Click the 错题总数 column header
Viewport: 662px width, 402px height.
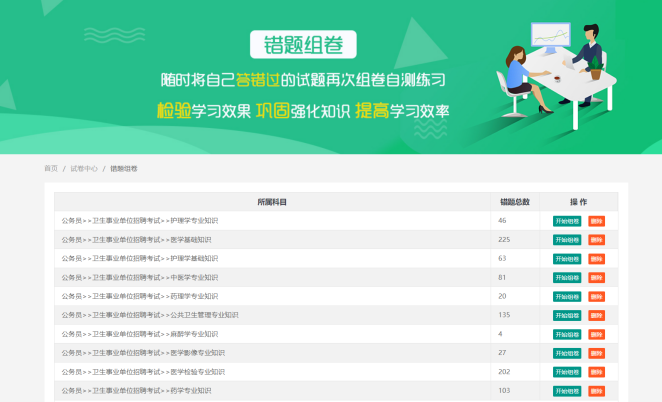(515, 202)
